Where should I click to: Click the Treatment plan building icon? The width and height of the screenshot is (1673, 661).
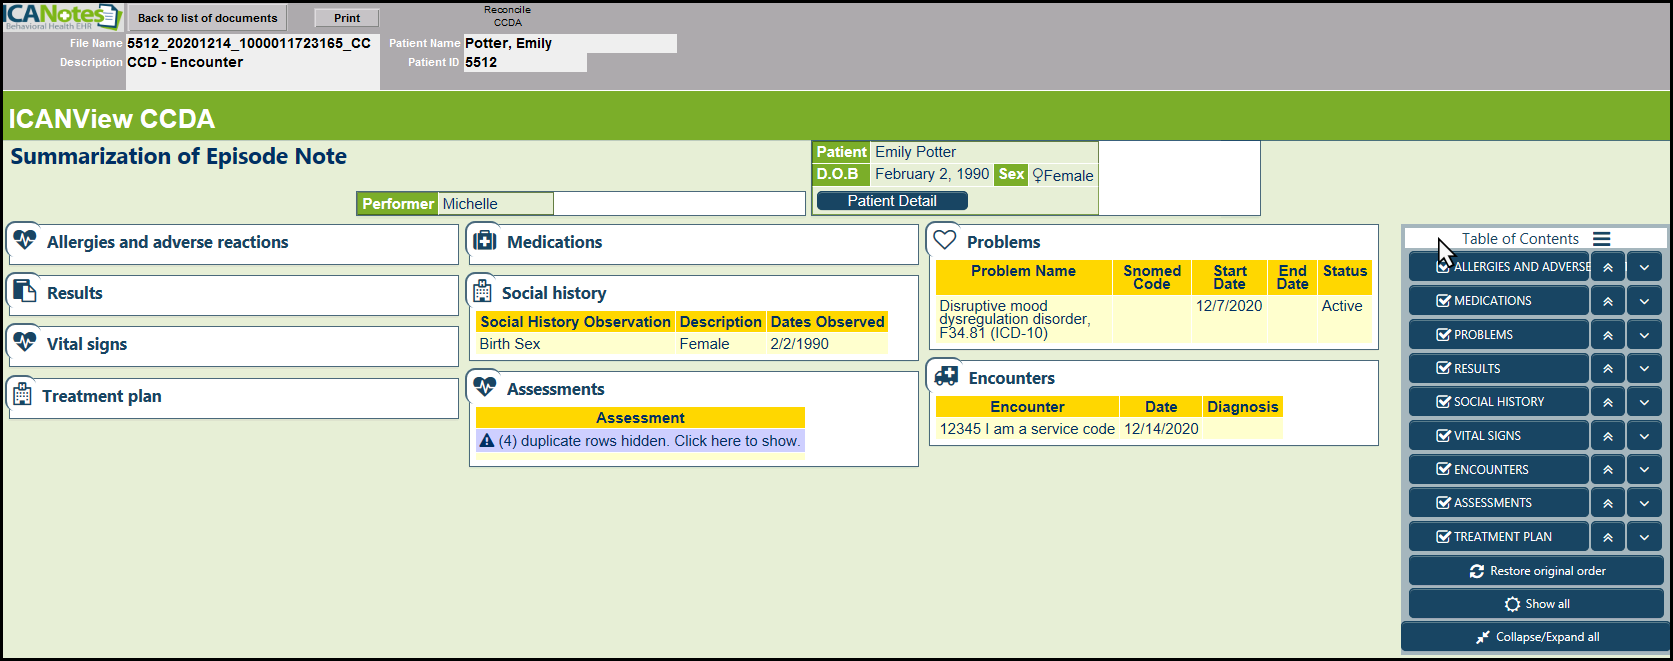click(x=22, y=395)
